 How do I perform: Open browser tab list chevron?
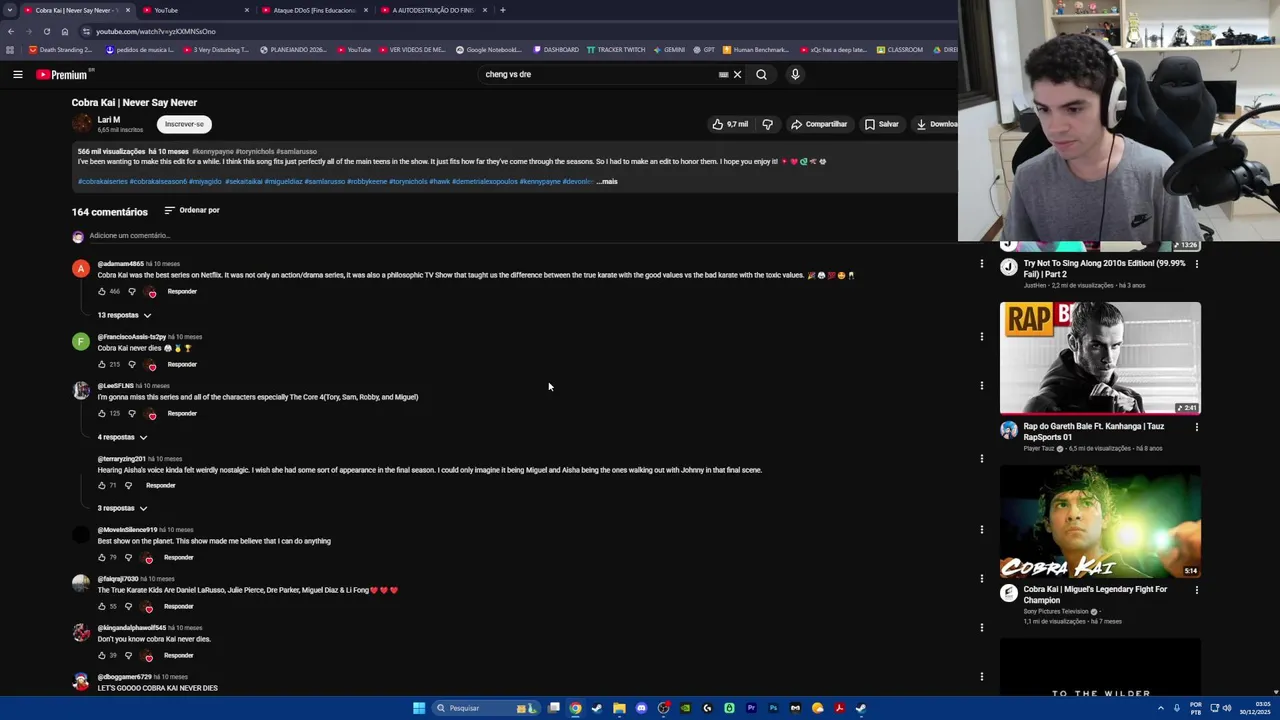pos(9,10)
